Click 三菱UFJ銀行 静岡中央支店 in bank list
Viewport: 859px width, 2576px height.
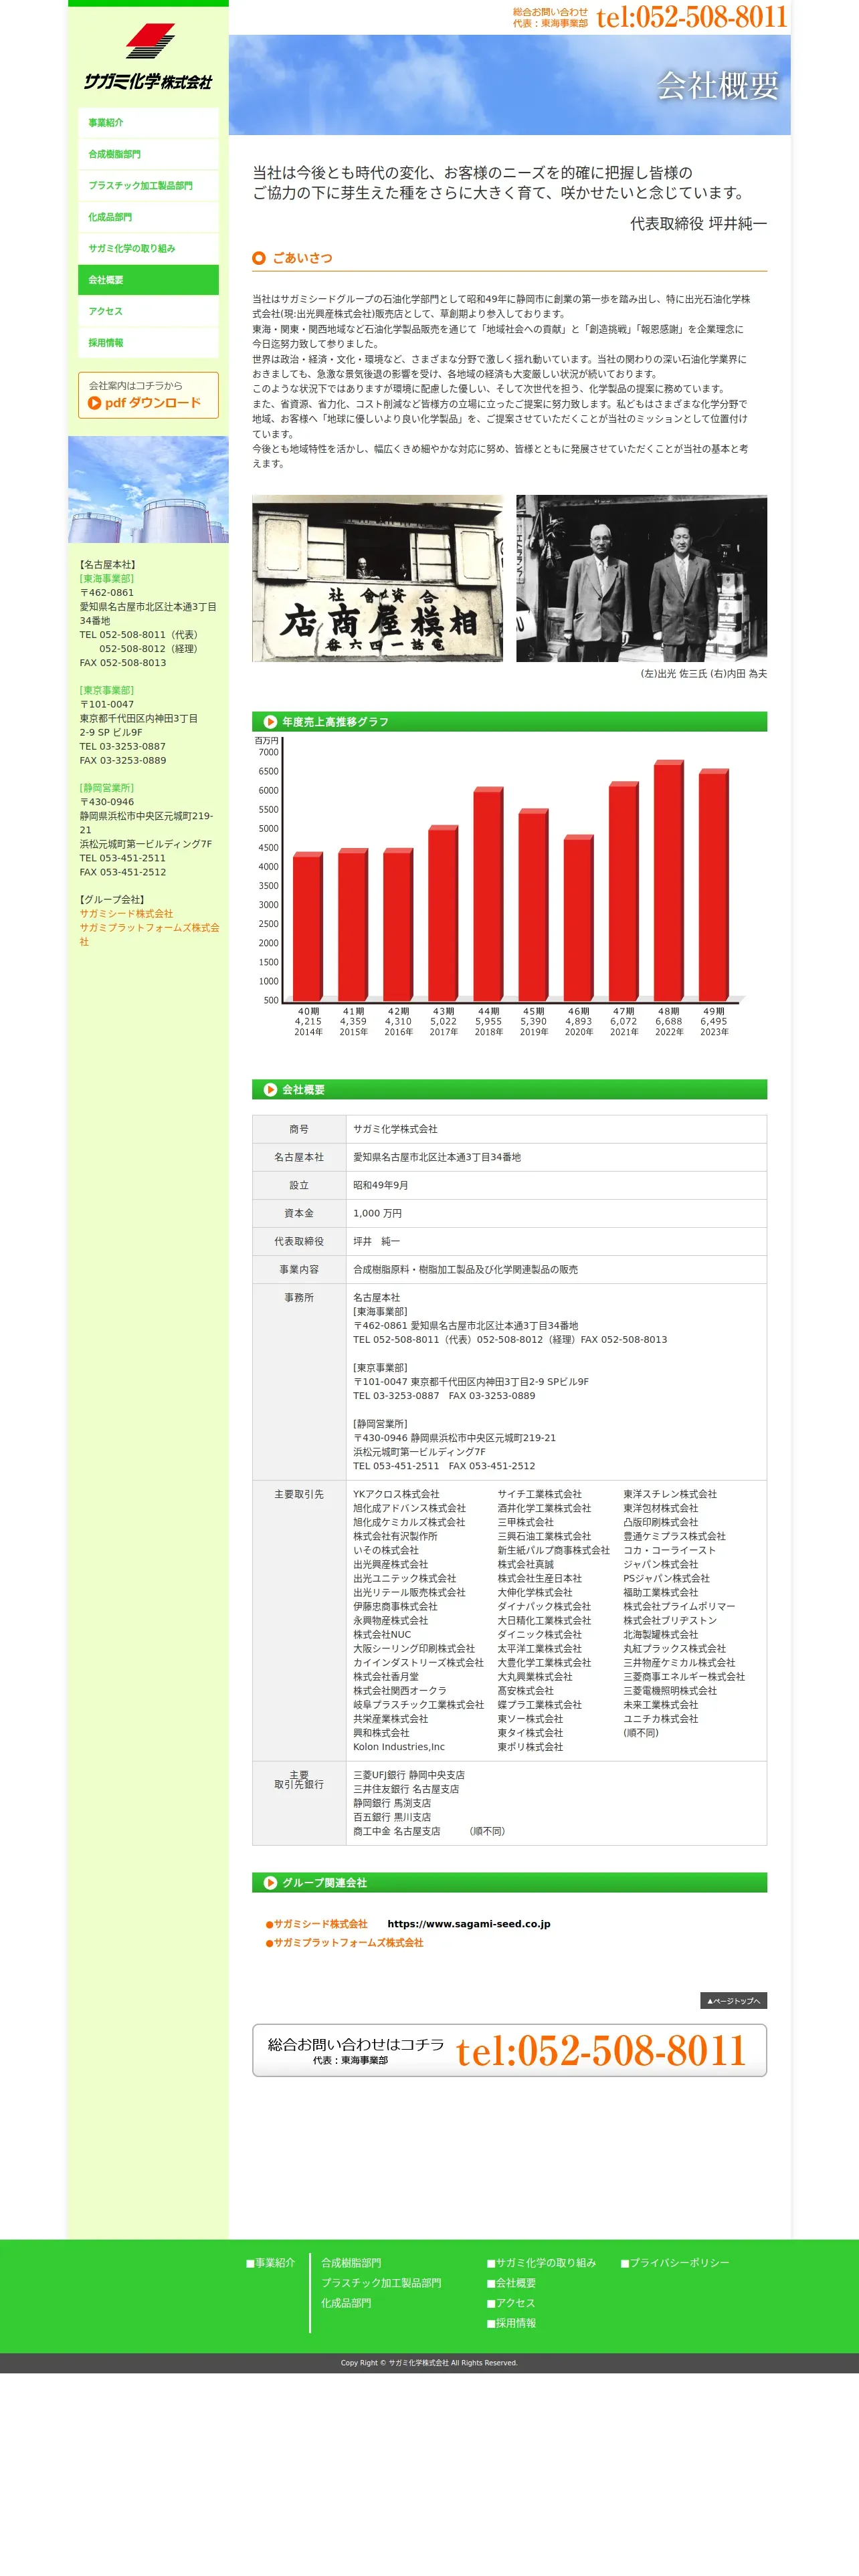pyautogui.click(x=409, y=1775)
